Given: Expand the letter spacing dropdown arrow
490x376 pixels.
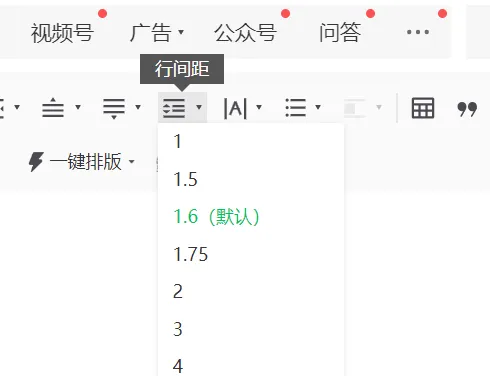Looking at the screenshot, I should point(259,107).
